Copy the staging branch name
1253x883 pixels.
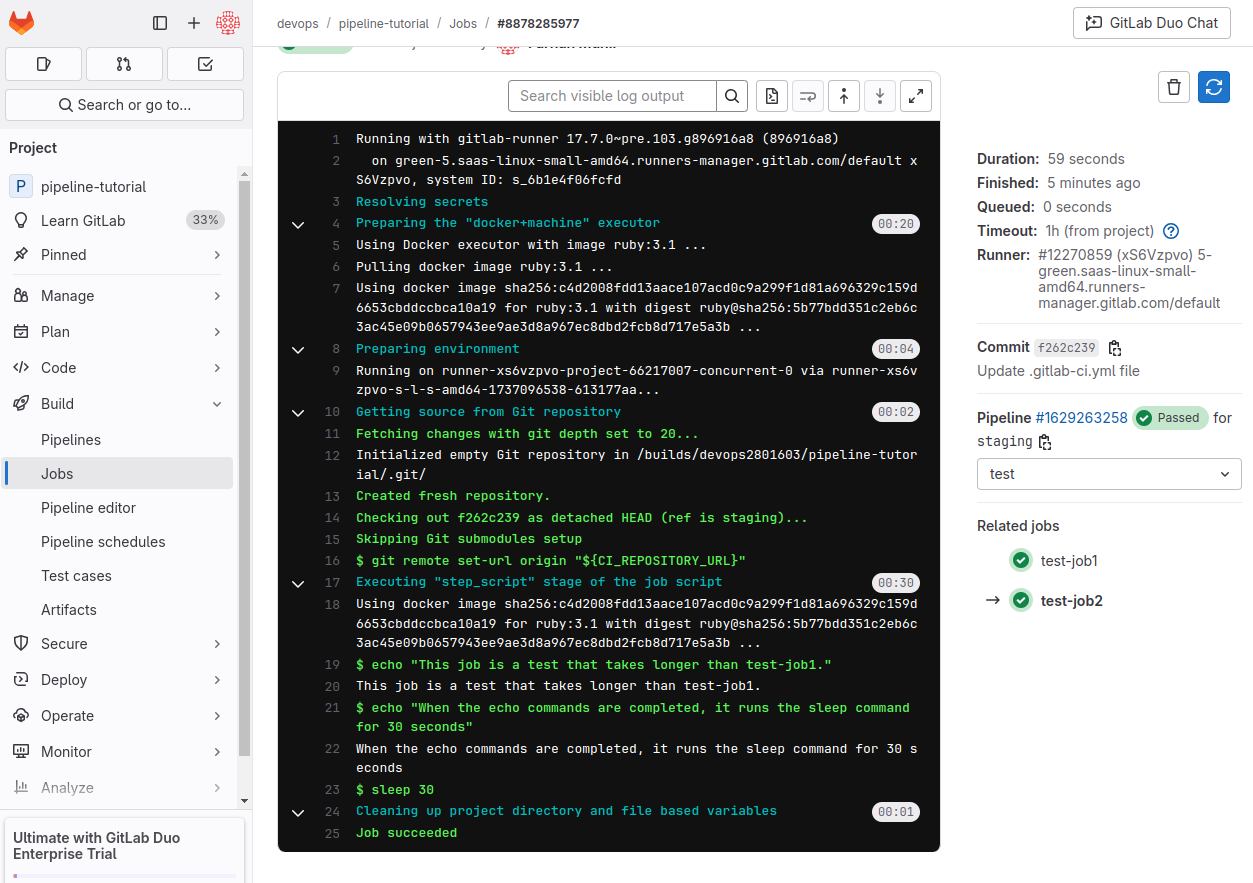click(x=1045, y=442)
